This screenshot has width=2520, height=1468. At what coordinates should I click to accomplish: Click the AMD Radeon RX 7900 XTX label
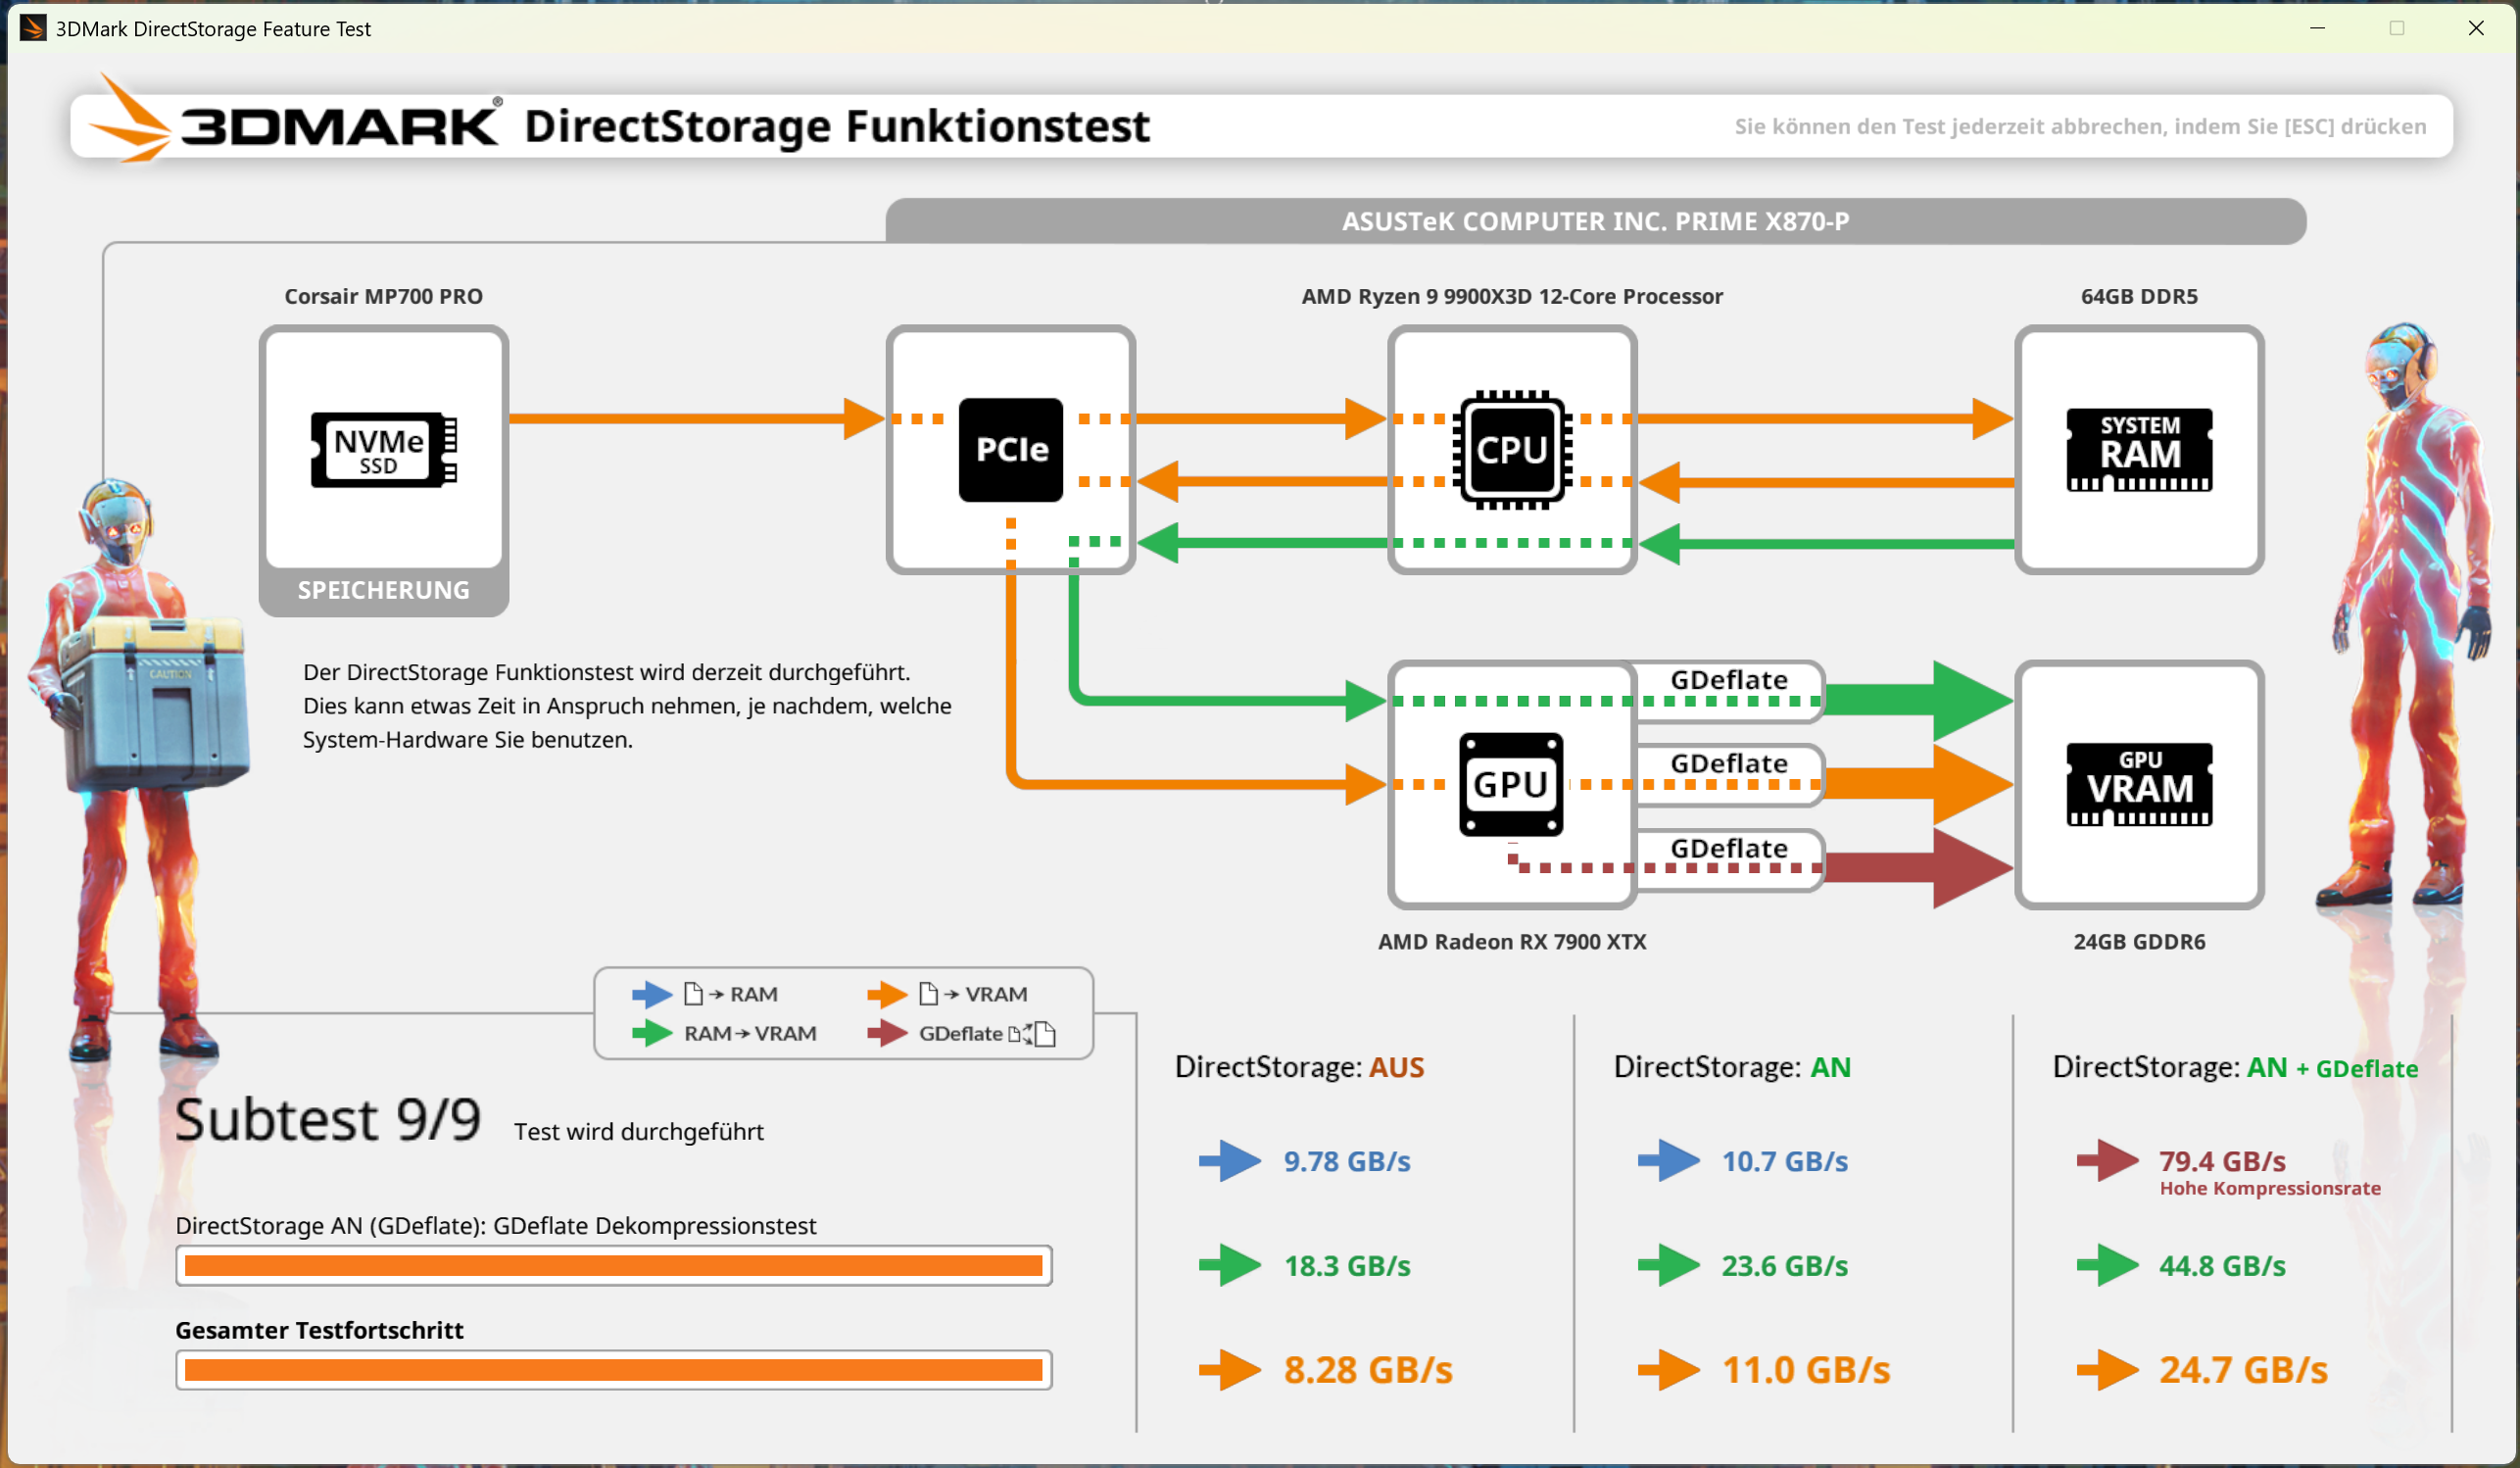(x=1512, y=942)
